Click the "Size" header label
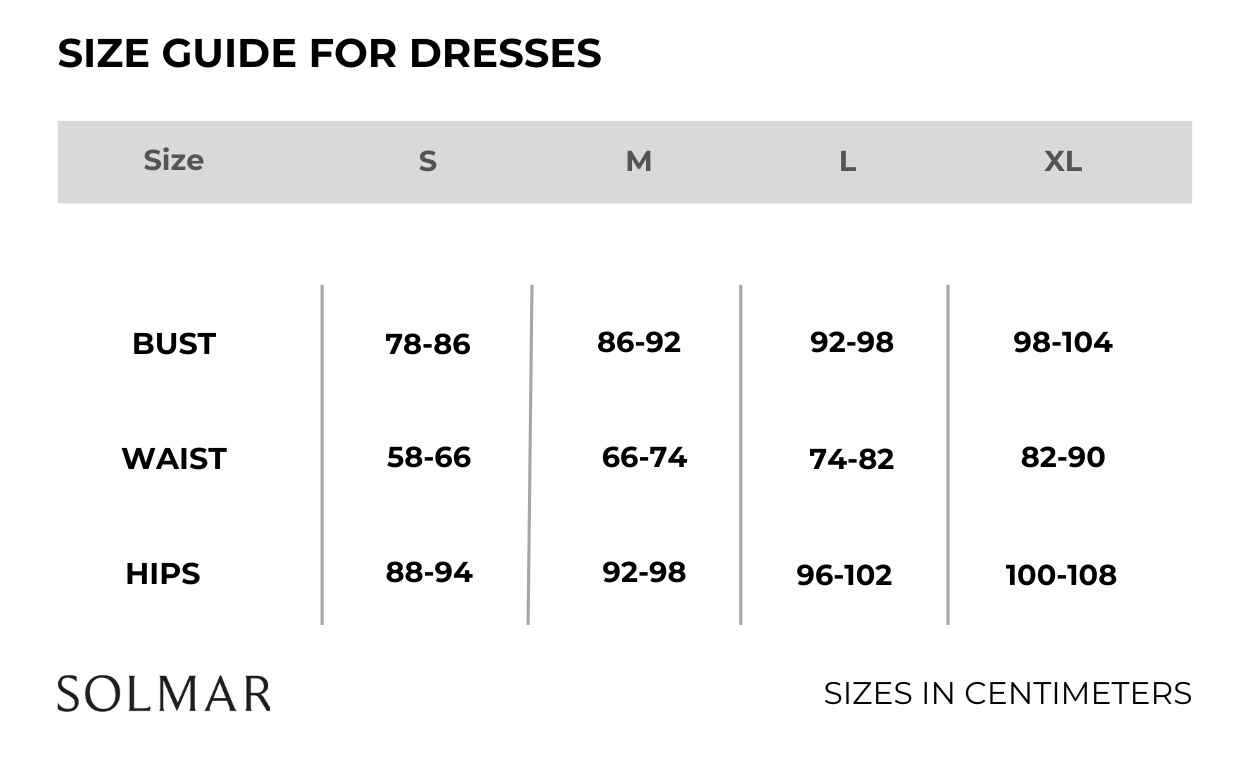1250x757 pixels. pos(173,160)
